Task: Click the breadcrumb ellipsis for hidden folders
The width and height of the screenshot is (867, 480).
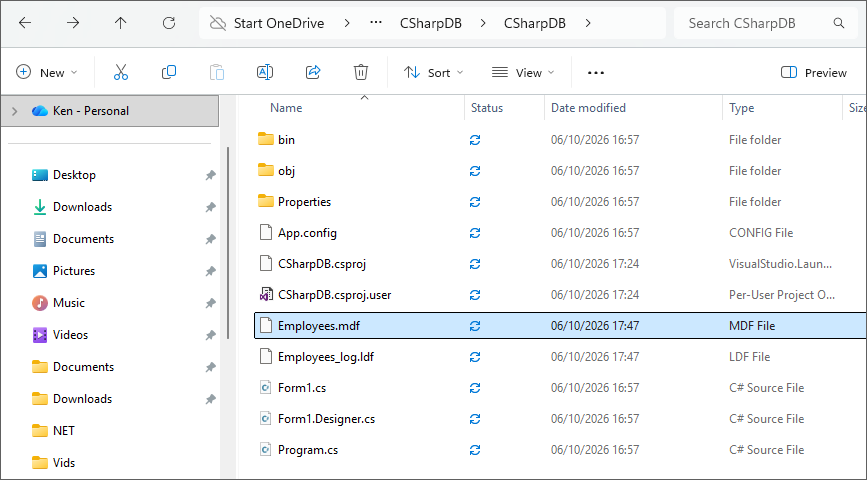Action: pyautogui.click(x=376, y=23)
